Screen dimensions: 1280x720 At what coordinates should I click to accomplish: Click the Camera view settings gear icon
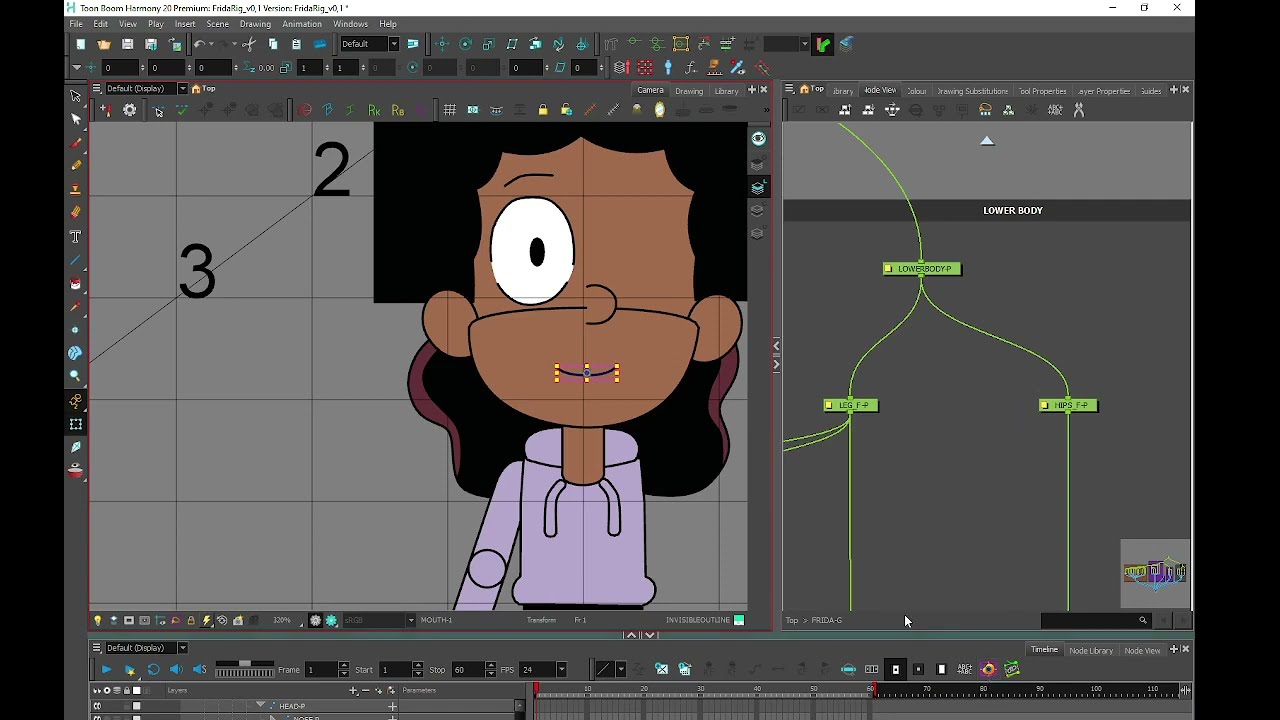(x=130, y=110)
